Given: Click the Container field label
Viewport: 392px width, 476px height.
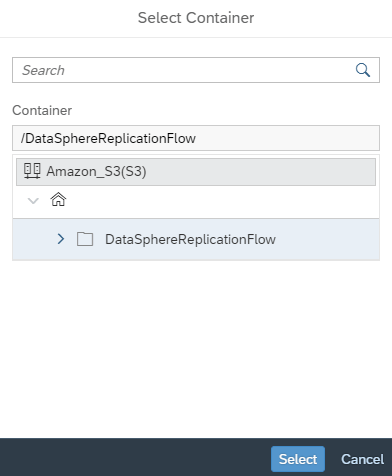Looking at the screenshot, I should click(42, 110).
